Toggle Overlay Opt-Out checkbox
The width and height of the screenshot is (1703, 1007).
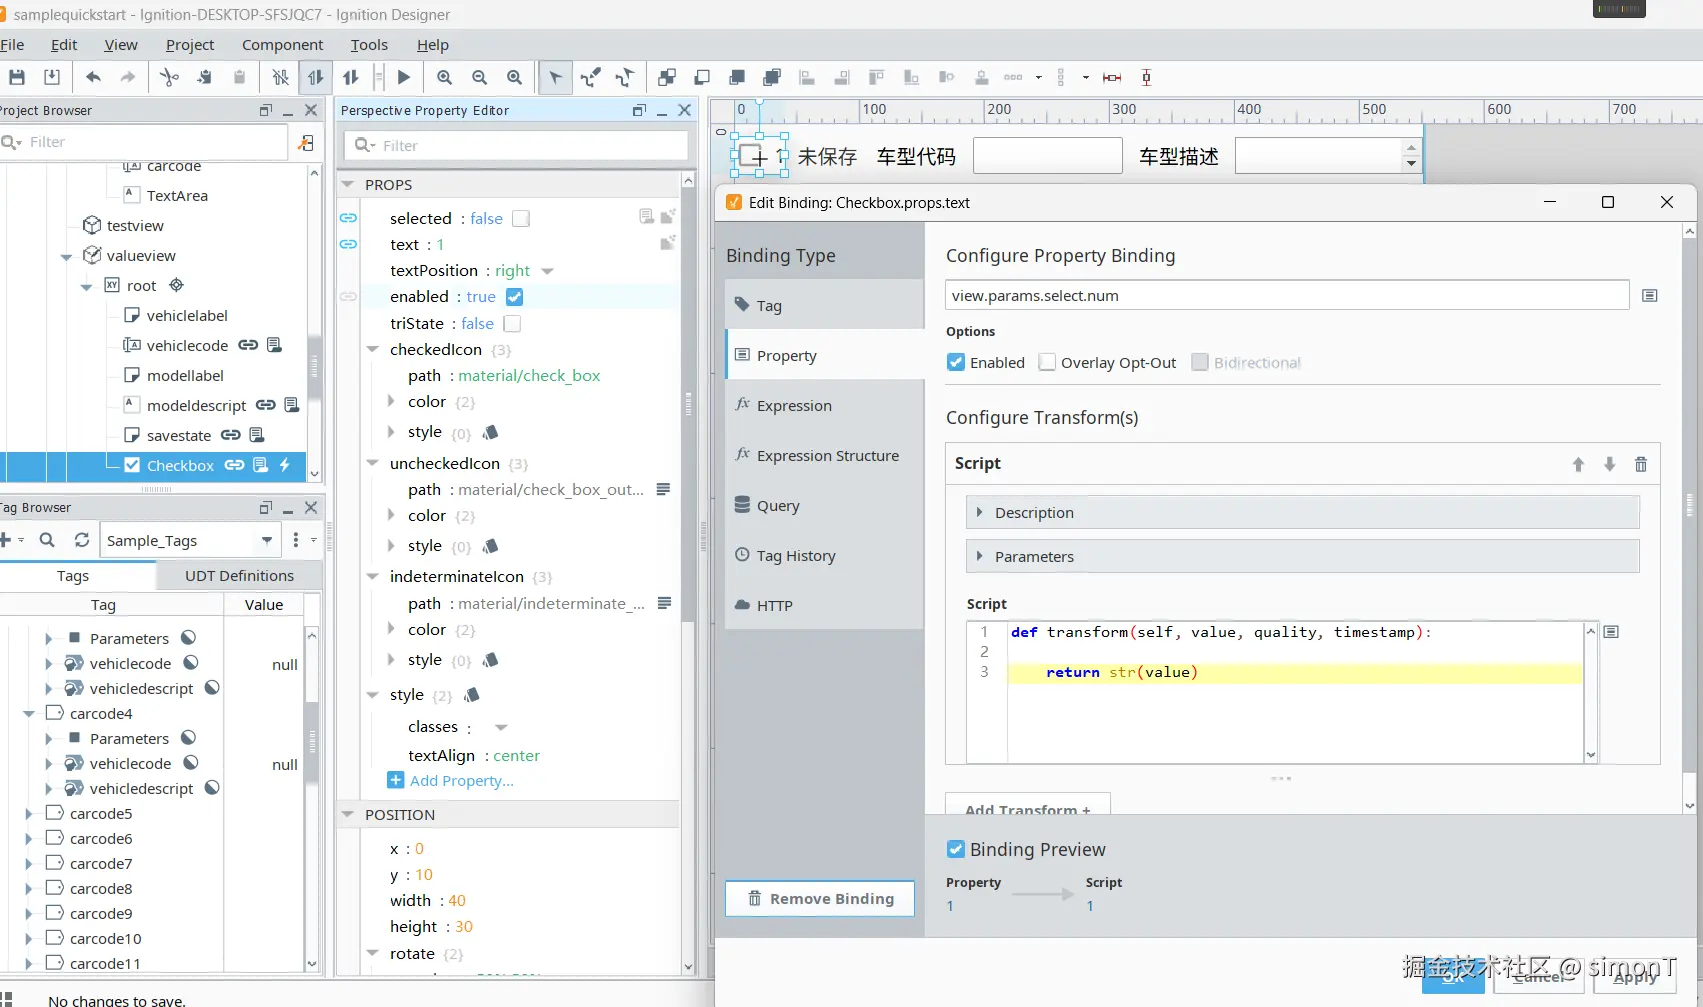(1047, 362)
